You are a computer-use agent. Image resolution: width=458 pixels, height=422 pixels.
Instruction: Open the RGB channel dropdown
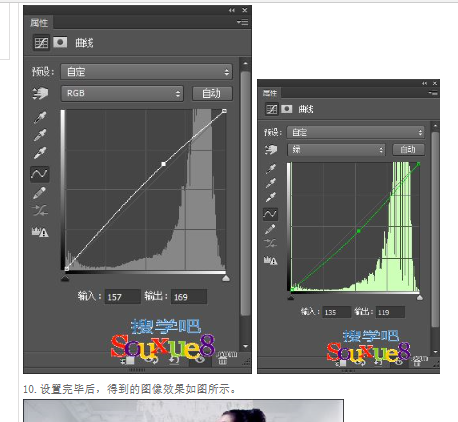[x=122, y=93]
